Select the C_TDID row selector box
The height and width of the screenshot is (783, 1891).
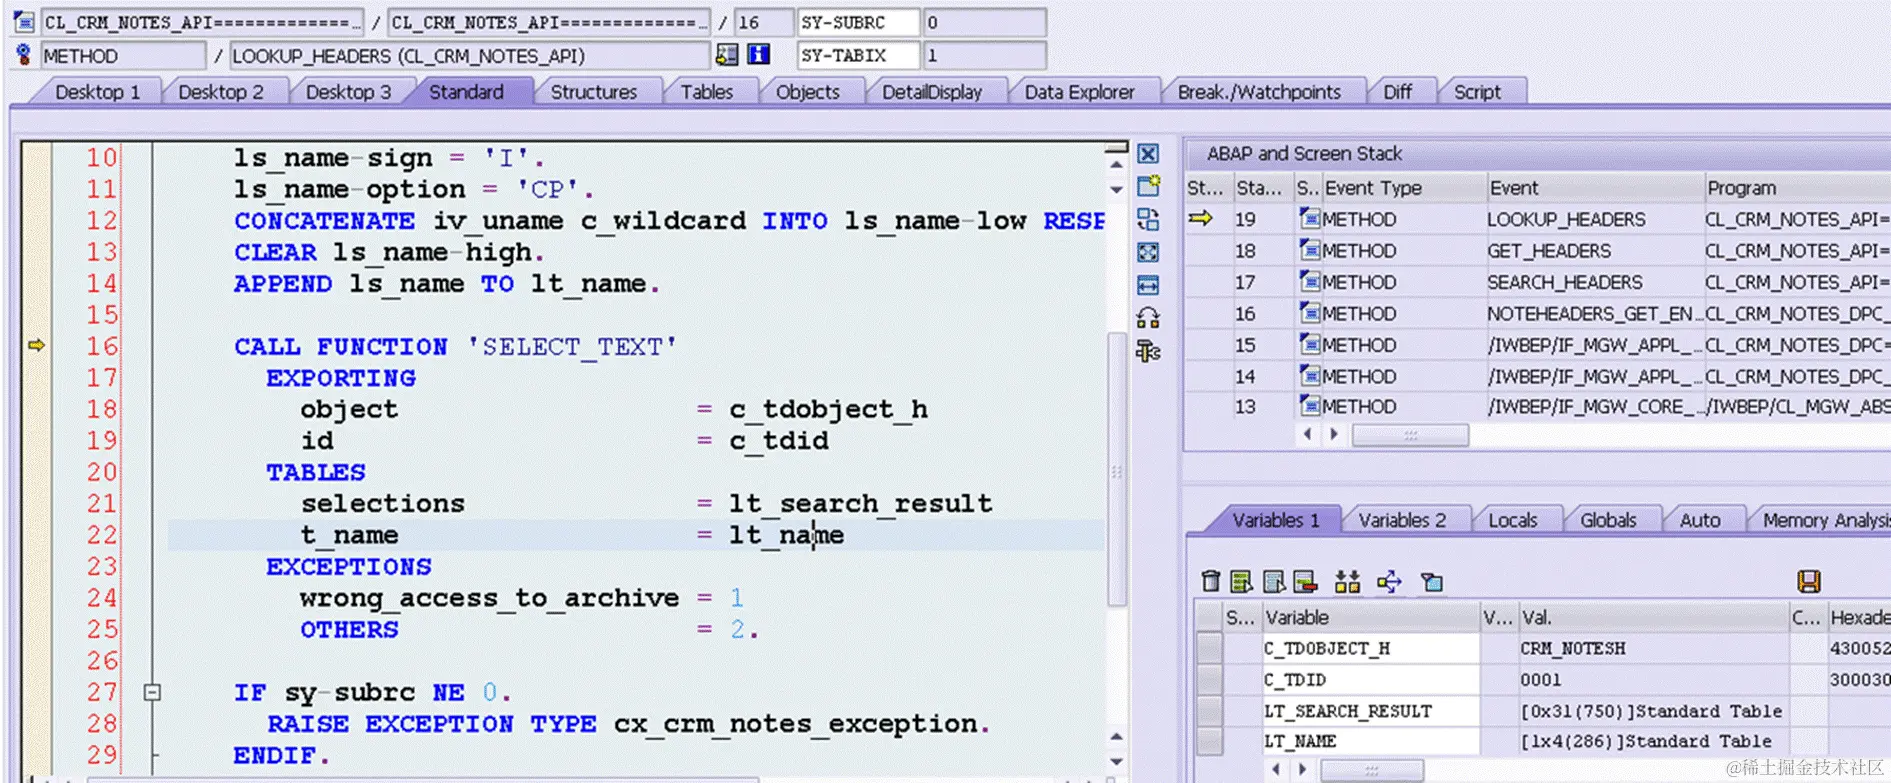pos(1209,680)
